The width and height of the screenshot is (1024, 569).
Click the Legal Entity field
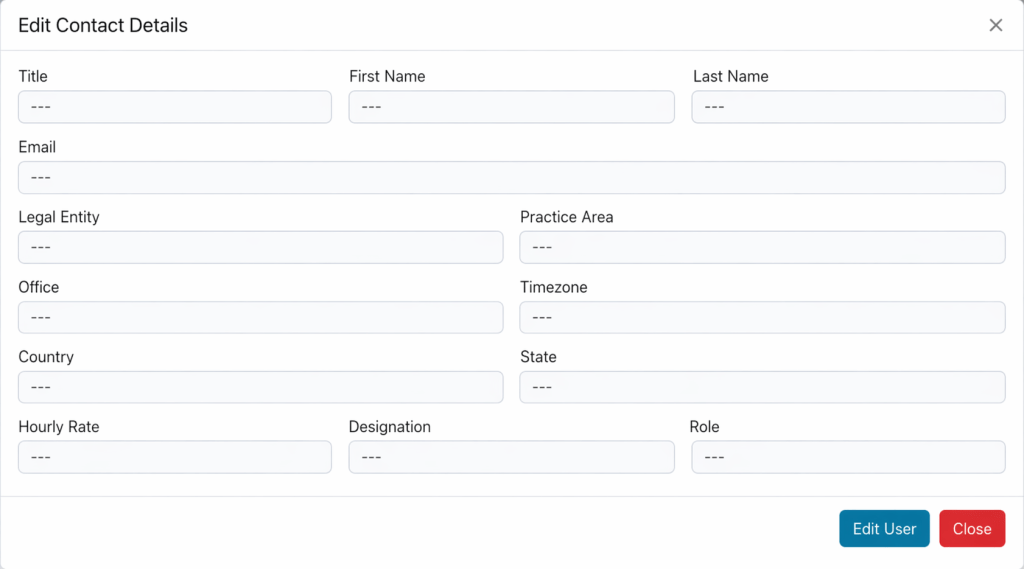(260, 247)
